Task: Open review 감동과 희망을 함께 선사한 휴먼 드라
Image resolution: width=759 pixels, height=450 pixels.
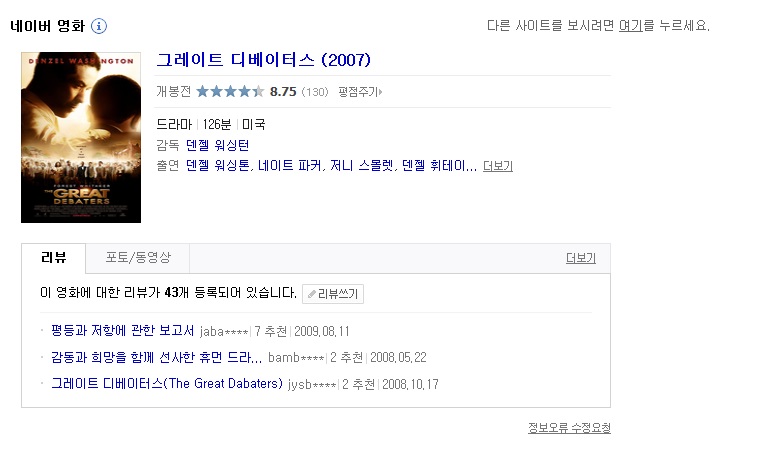Action: coord(156,358)
